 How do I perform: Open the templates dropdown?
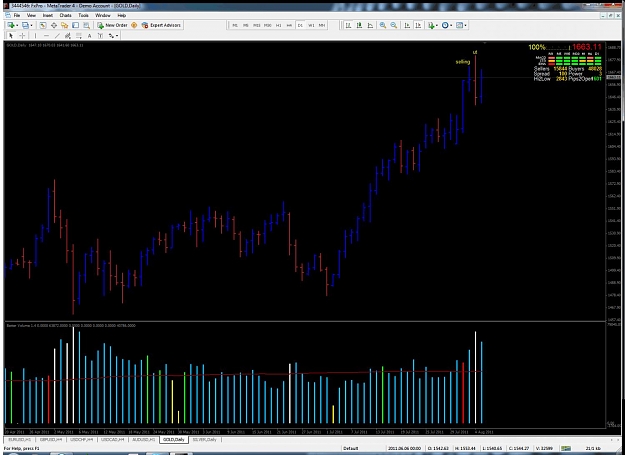[461, 25]
